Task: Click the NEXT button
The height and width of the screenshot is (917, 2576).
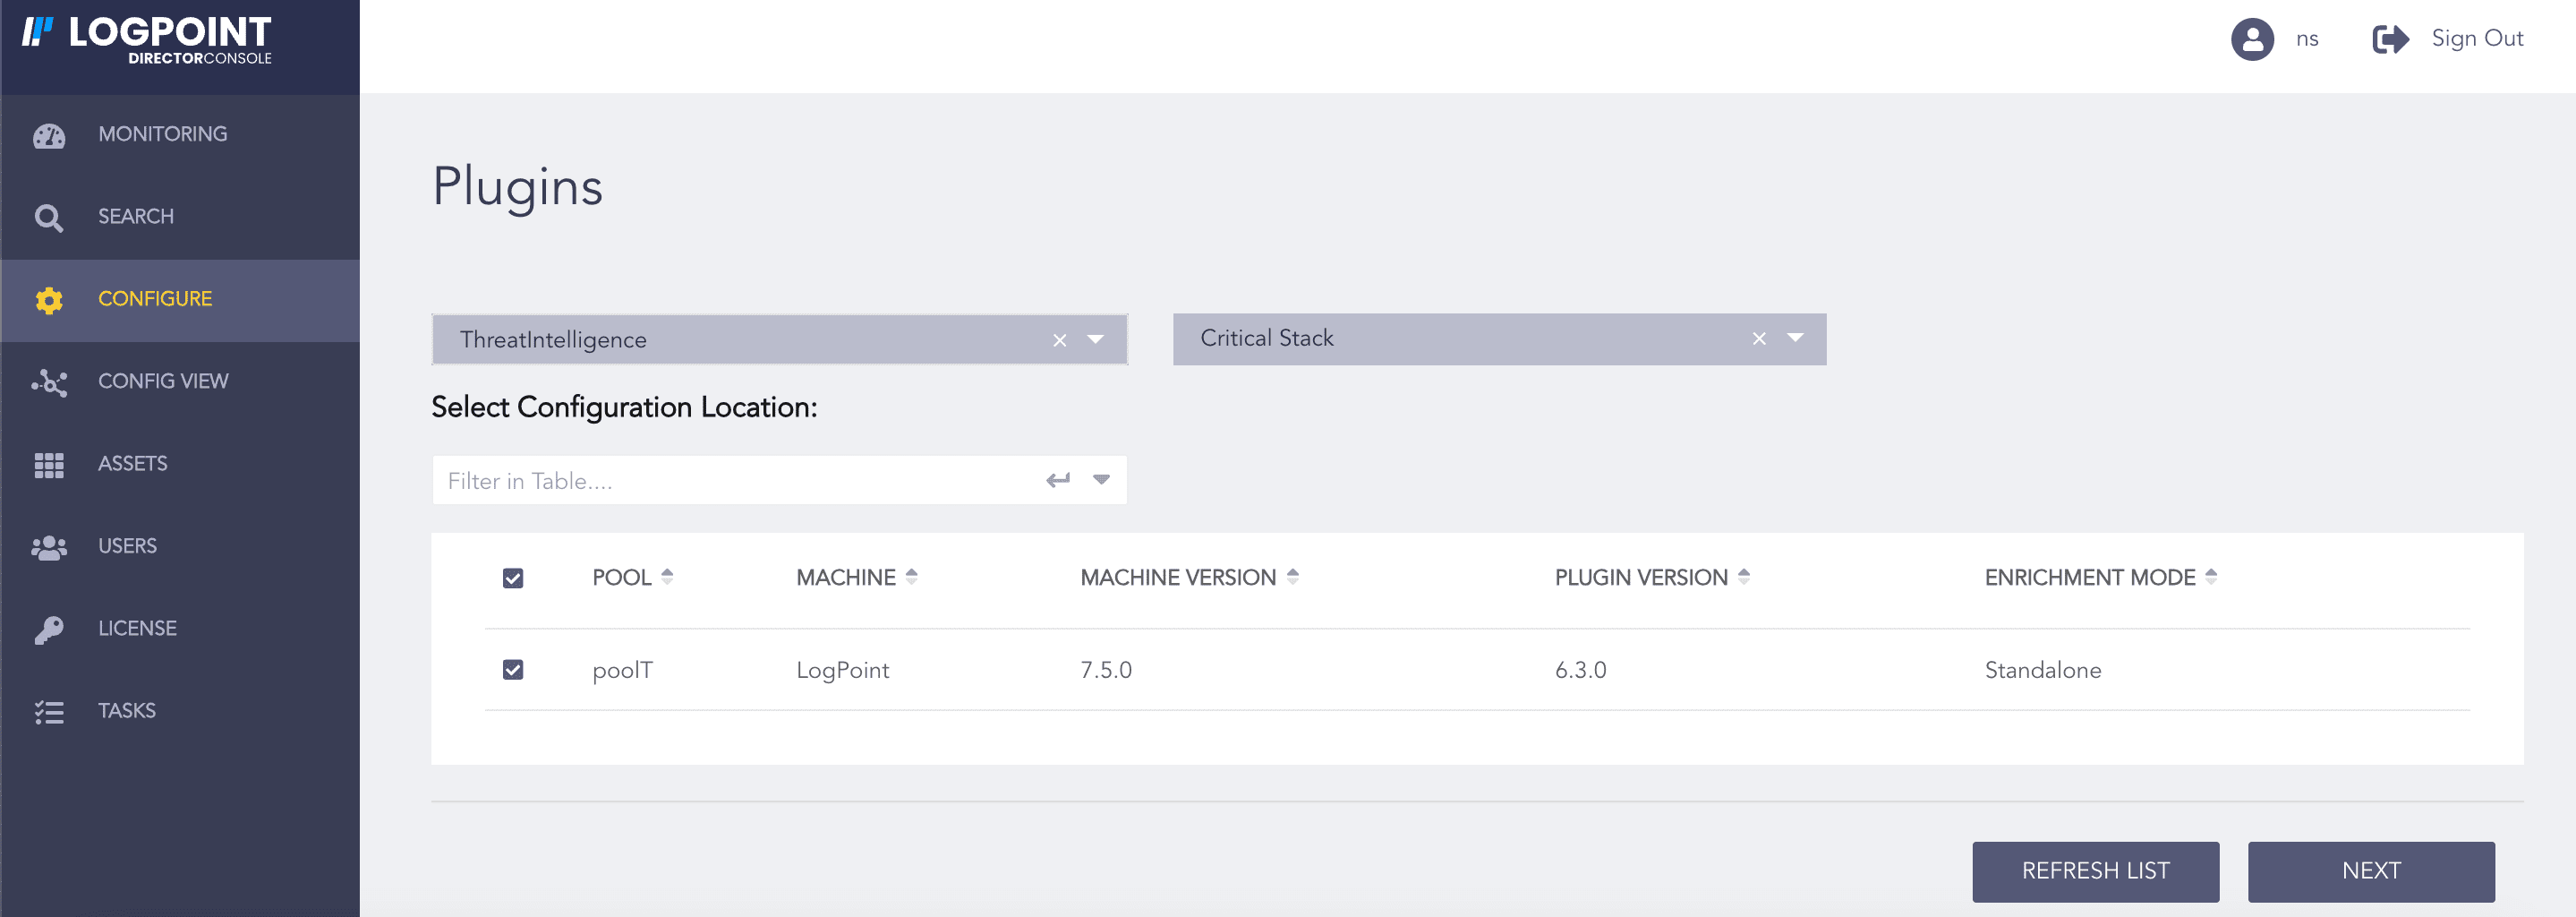Action: pyautogui.click(x=2370, y=871)
